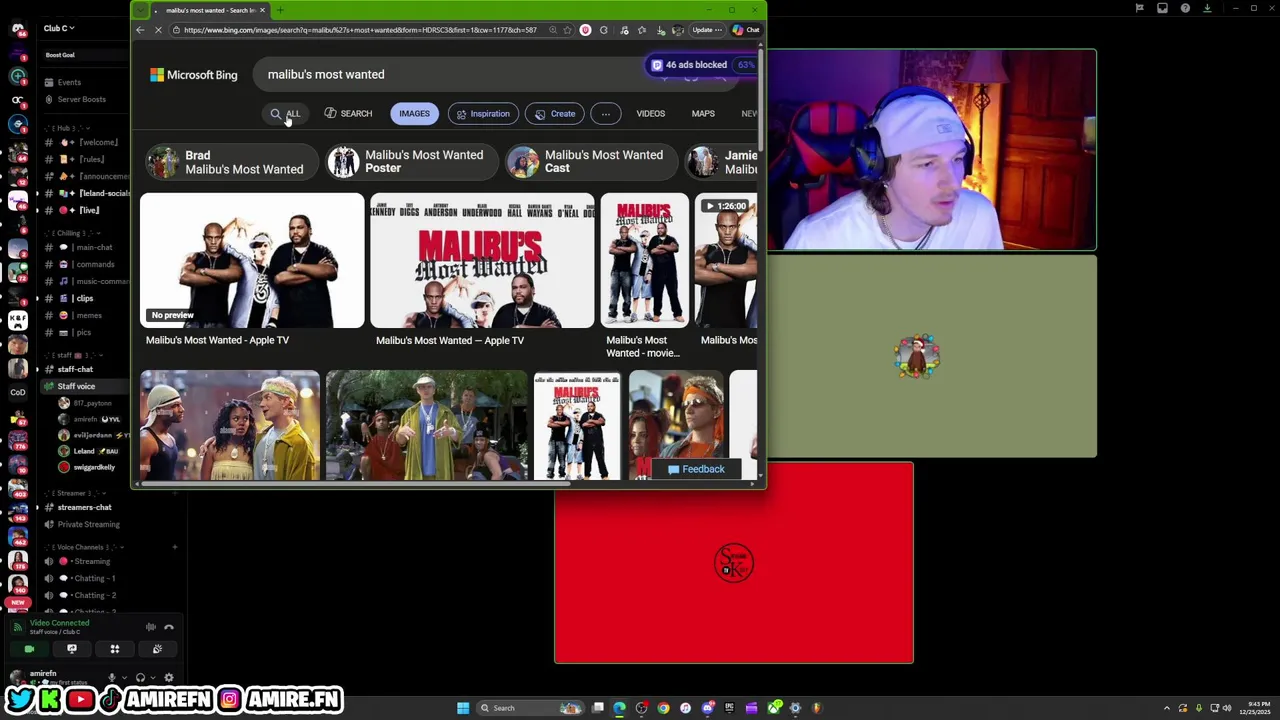Click the Update button in browser toolbar

coord(707,30)
